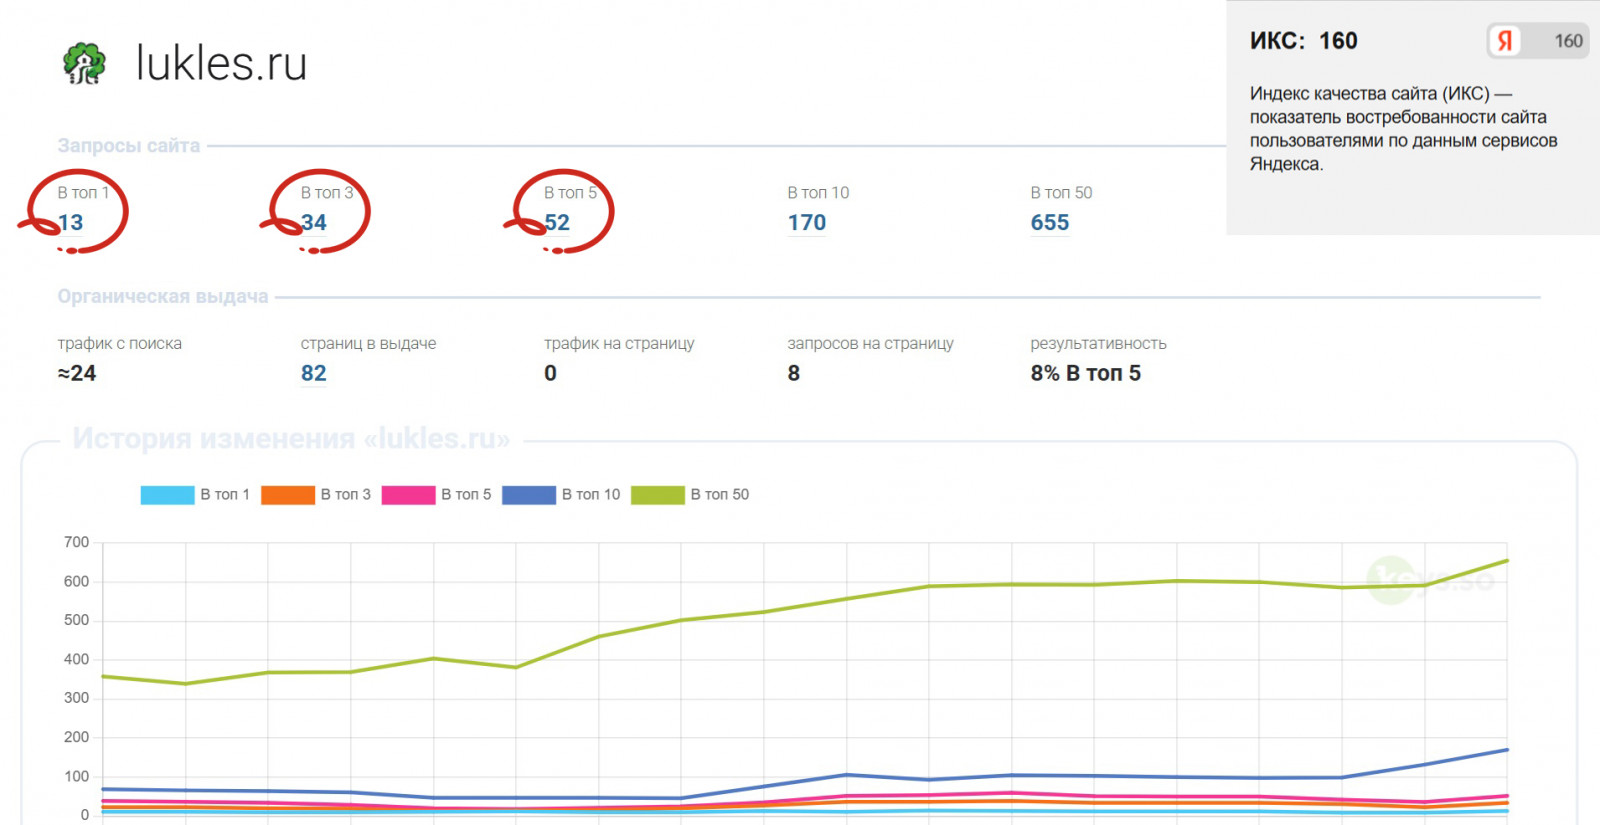
Task: Toggle the 'В топ 5' pink legend swatch
Action: pyautogui.click(x=408, y=494)
